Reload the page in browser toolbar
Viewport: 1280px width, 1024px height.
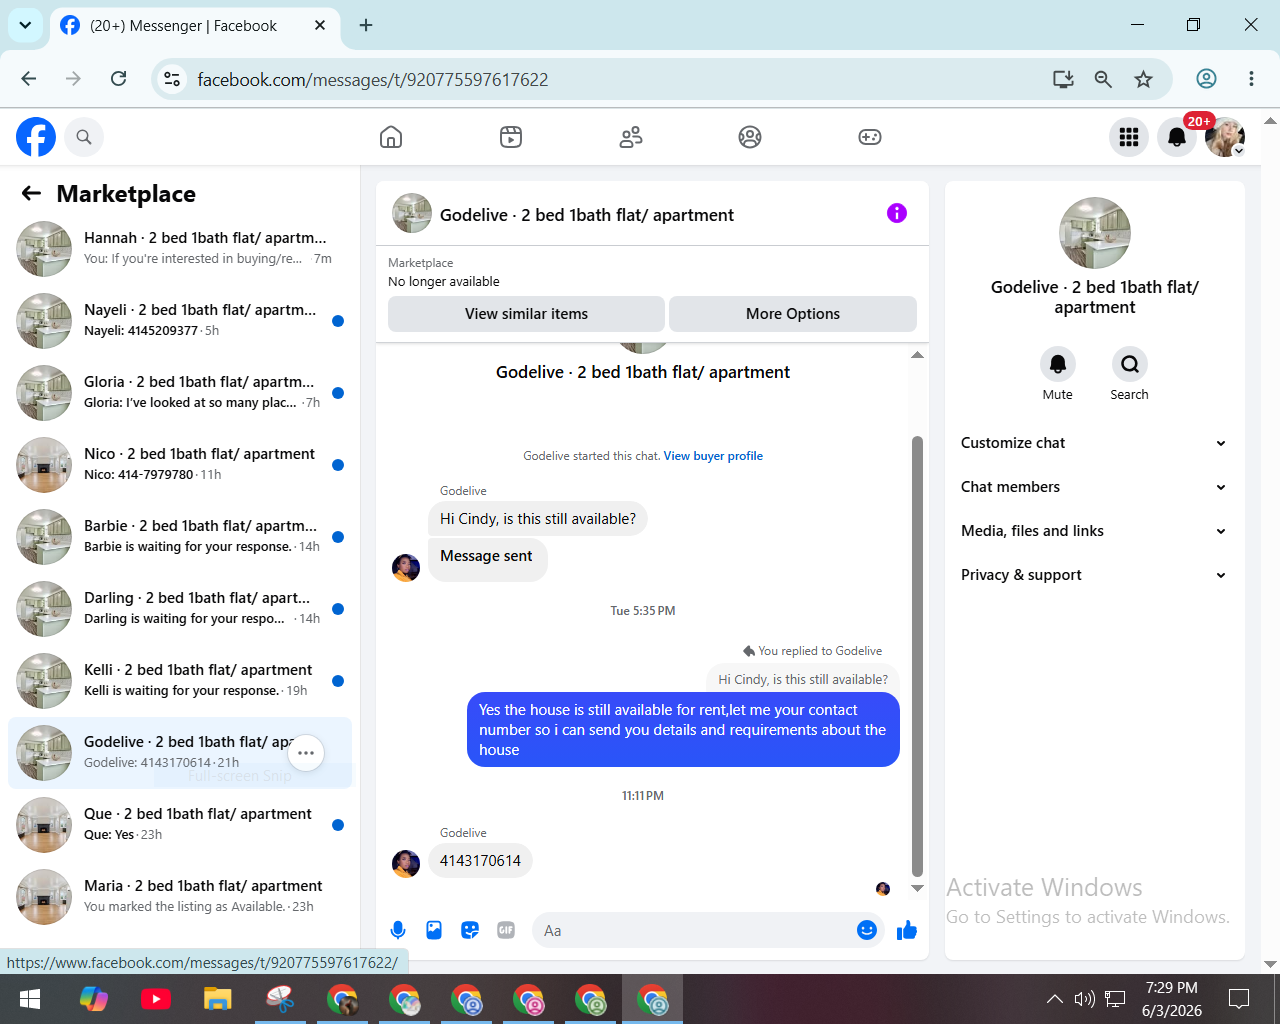[118, 79]
